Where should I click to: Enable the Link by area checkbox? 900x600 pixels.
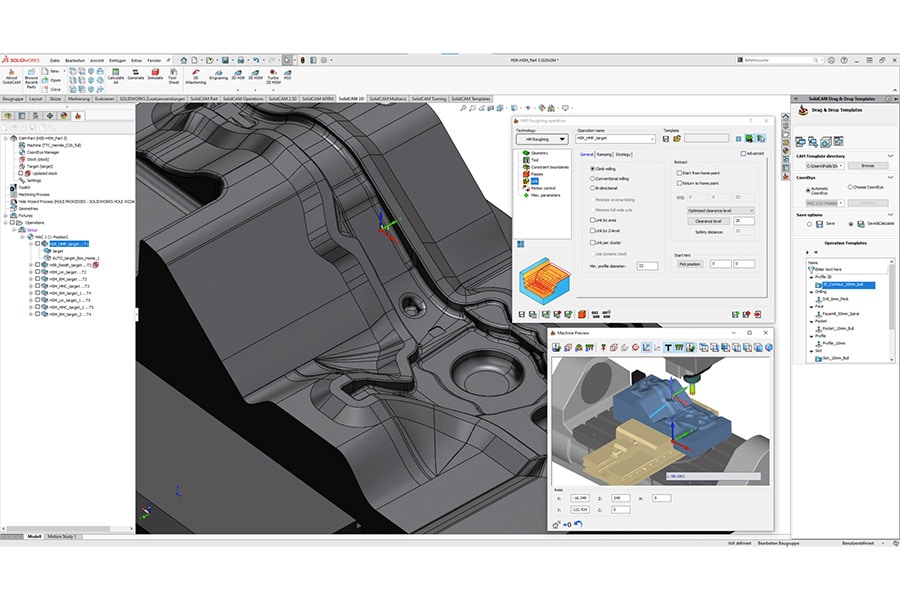click(x=592, y=220)
